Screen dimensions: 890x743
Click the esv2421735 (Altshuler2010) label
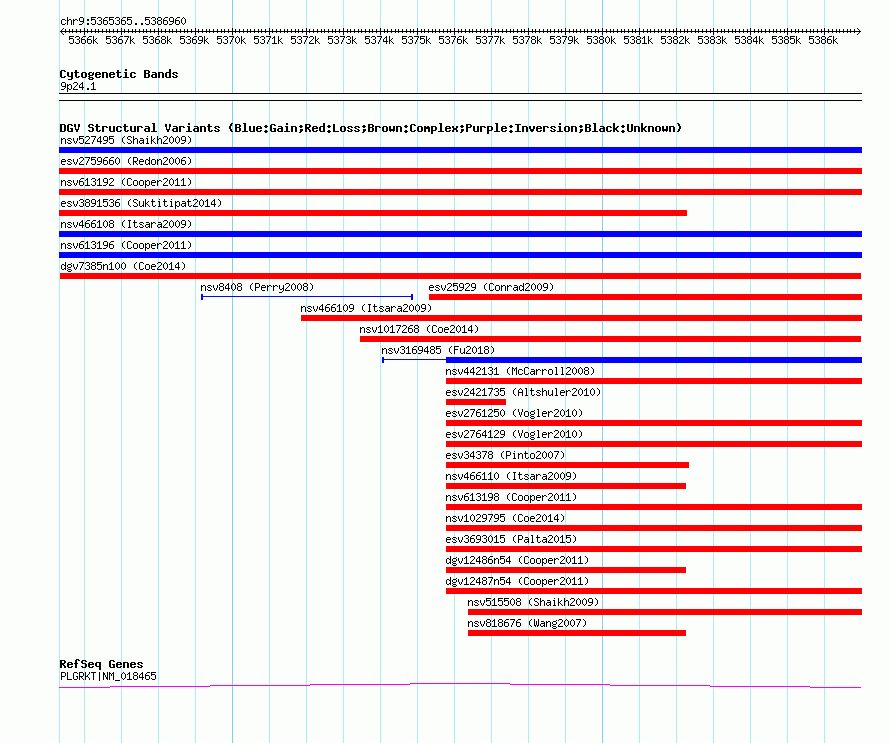[523, 392]
